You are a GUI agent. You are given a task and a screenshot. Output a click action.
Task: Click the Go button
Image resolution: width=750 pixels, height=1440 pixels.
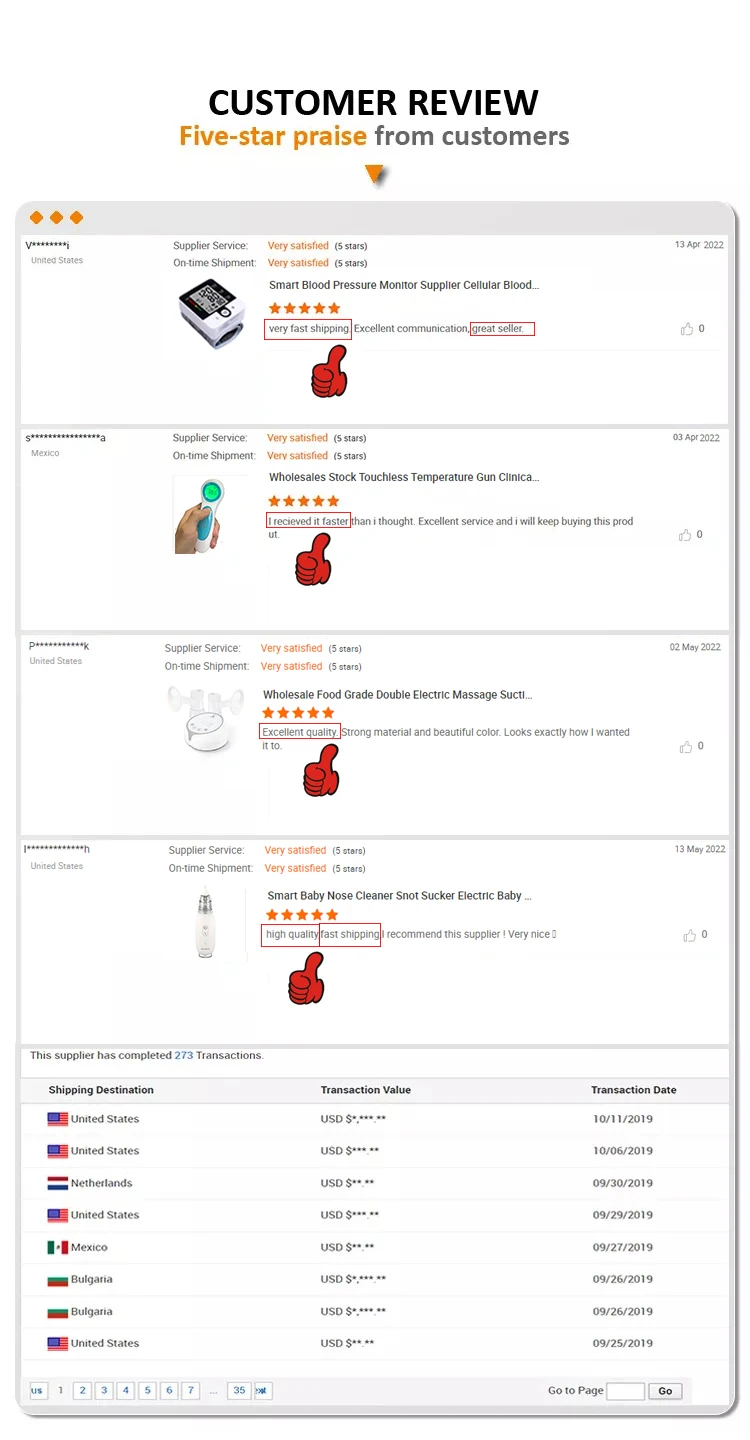665,1390
